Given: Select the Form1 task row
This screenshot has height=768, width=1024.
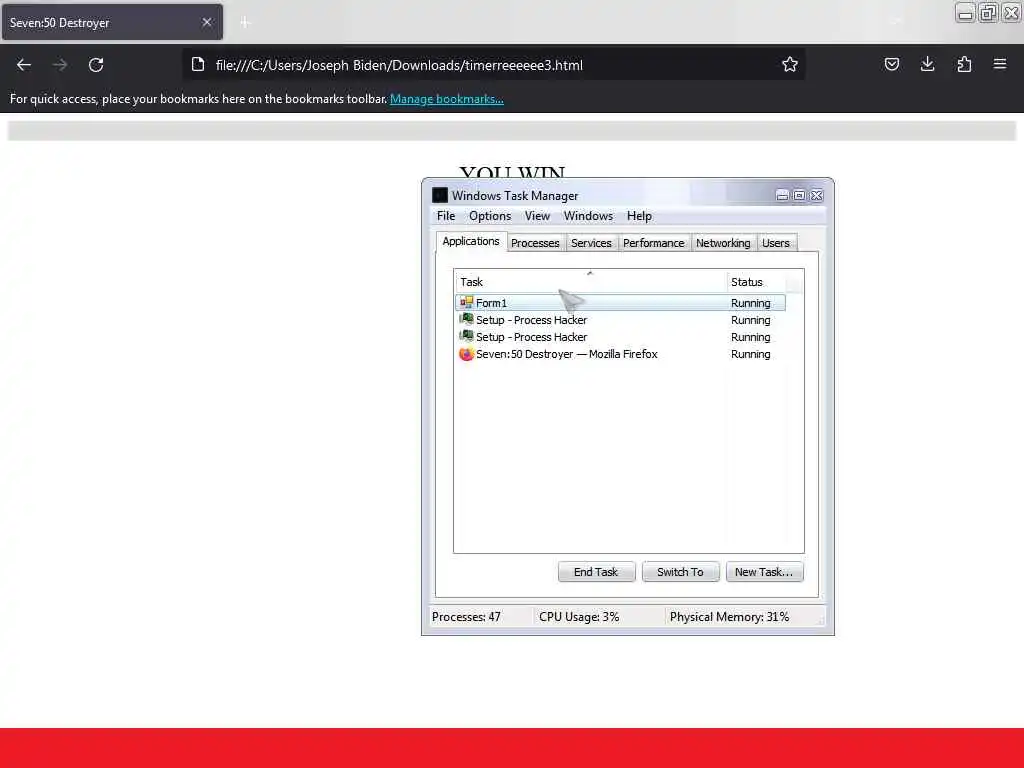Looking at the screenshot, I should coord(620,302).
